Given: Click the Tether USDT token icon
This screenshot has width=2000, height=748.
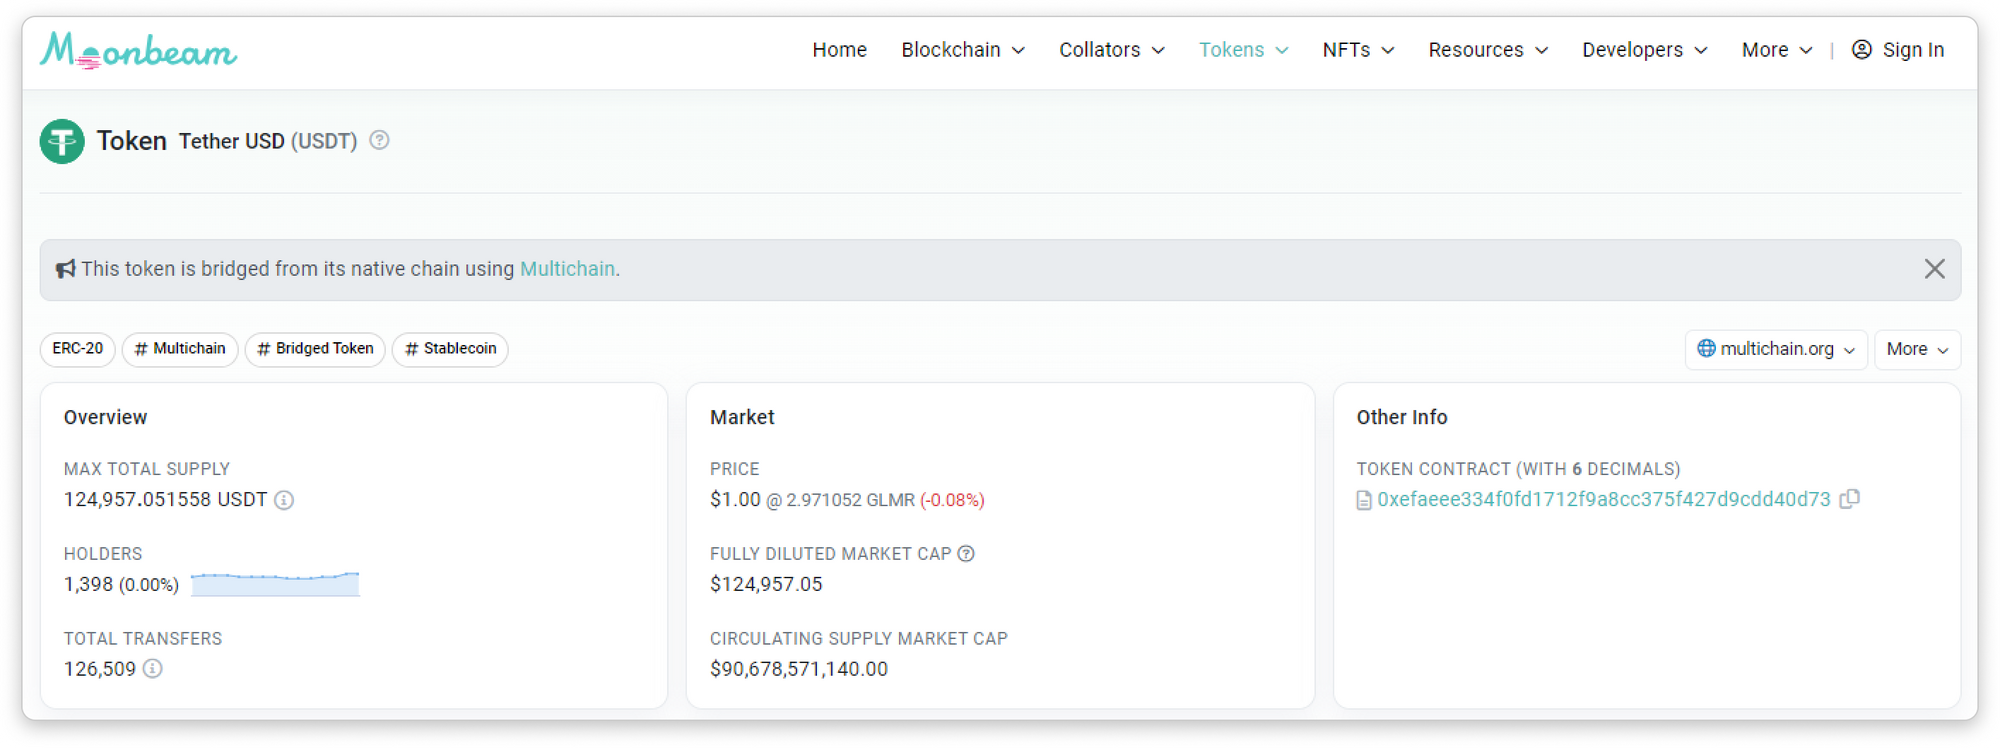Looking at the screenshot, I should (62, 141).
